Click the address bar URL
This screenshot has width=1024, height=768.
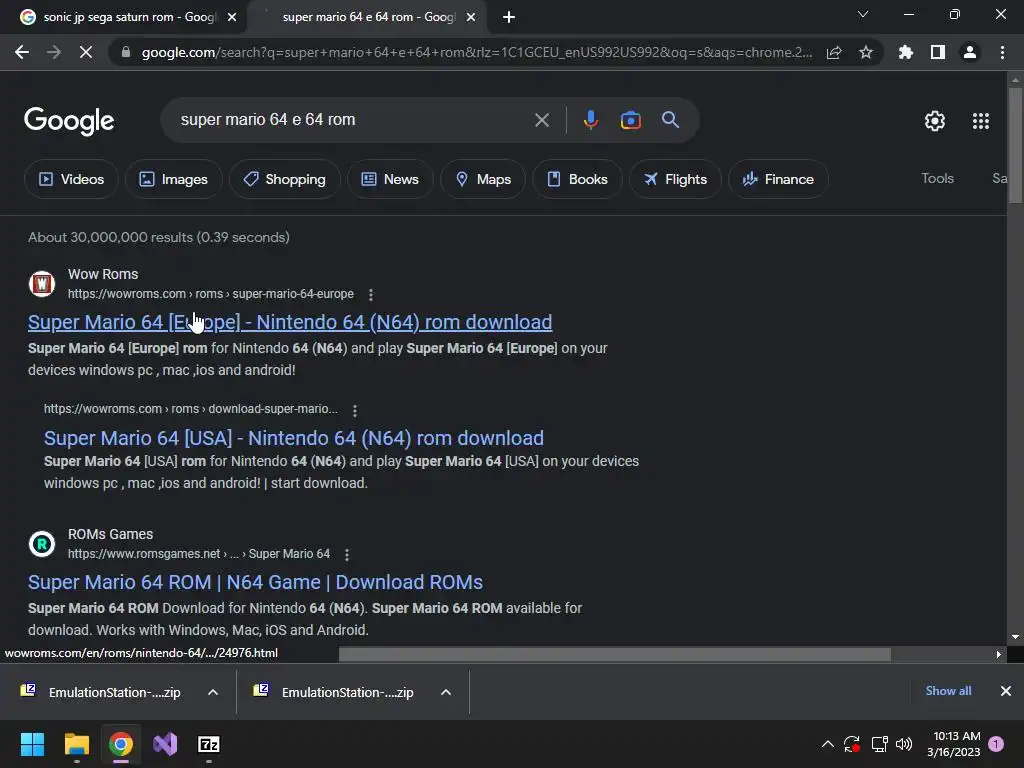point(477,52)
